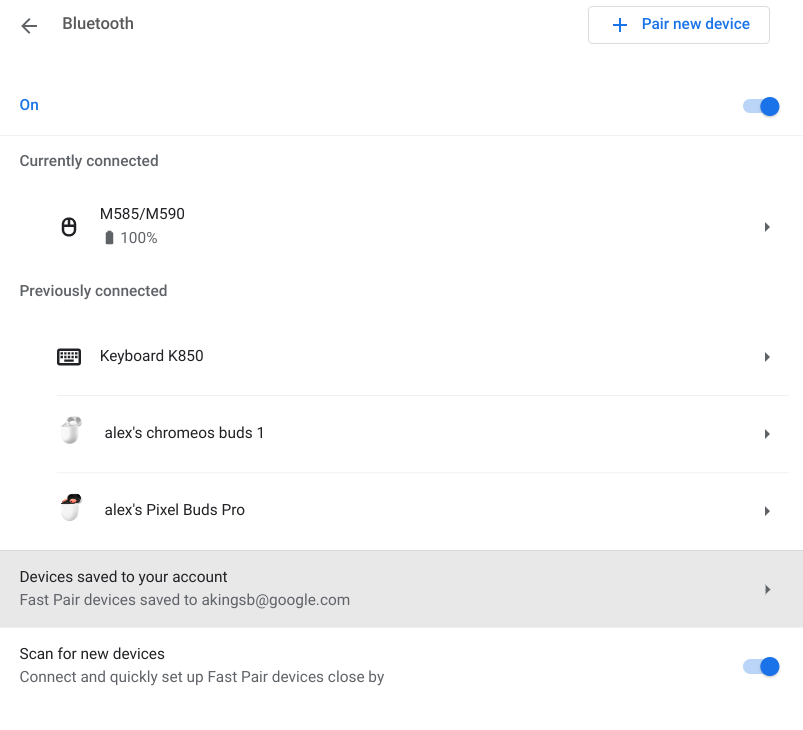803x730 pixels.
Task: Disable the Scan for new devices toggle
Action: pos(761,667)
